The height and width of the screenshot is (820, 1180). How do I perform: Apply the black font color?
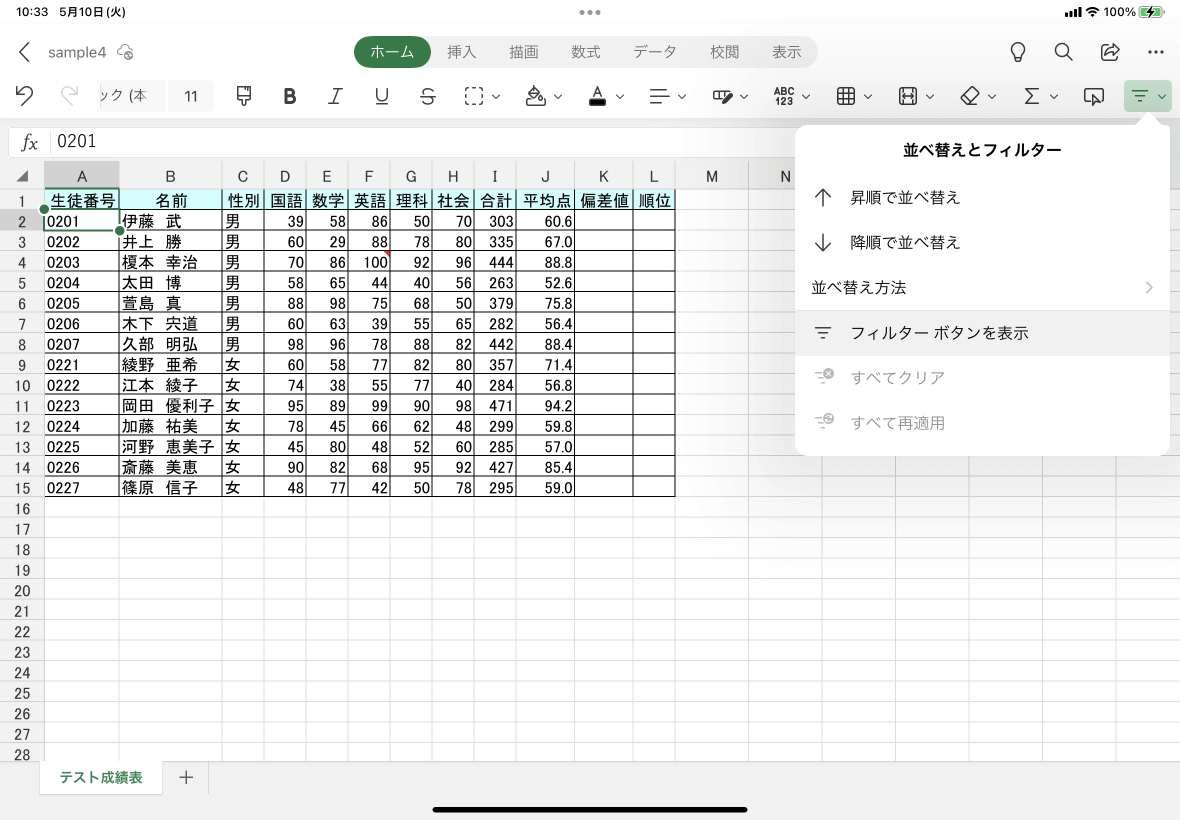click(x=598, y=96)
